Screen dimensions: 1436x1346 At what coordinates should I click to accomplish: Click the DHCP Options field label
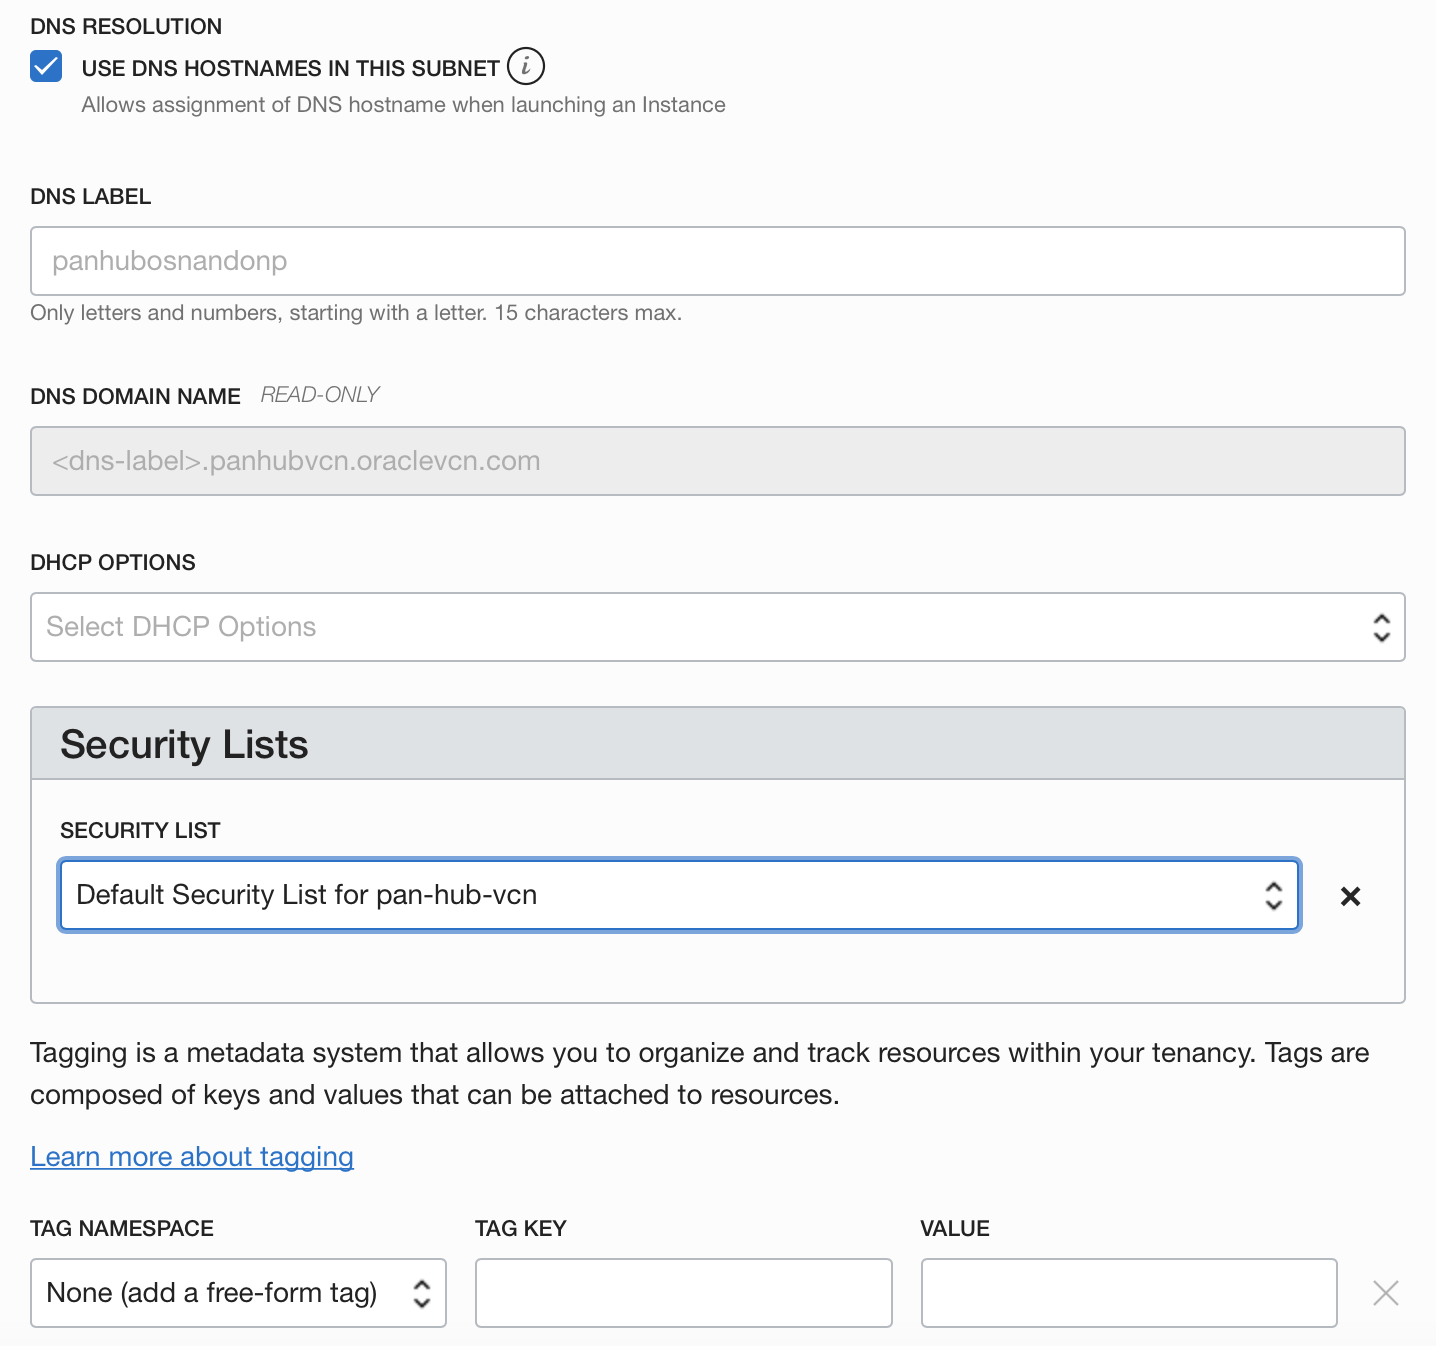tap(113, 563)
